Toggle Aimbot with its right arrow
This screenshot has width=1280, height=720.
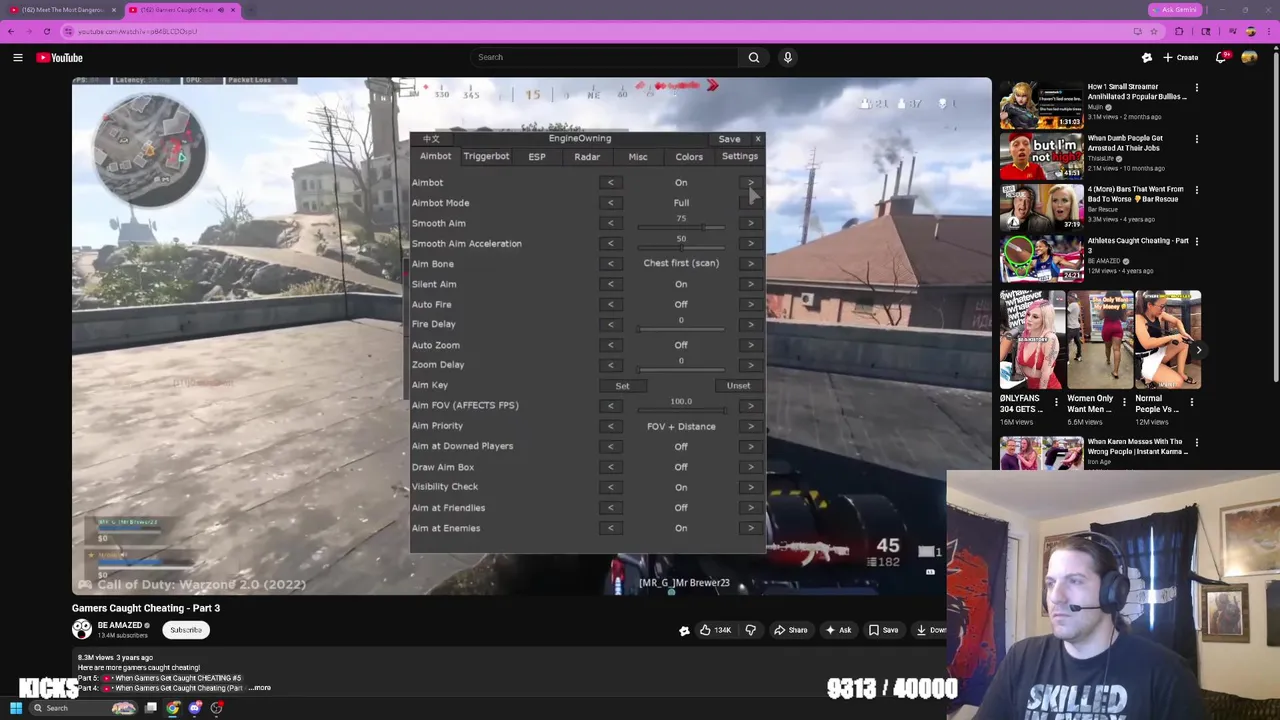coord(751,183)
